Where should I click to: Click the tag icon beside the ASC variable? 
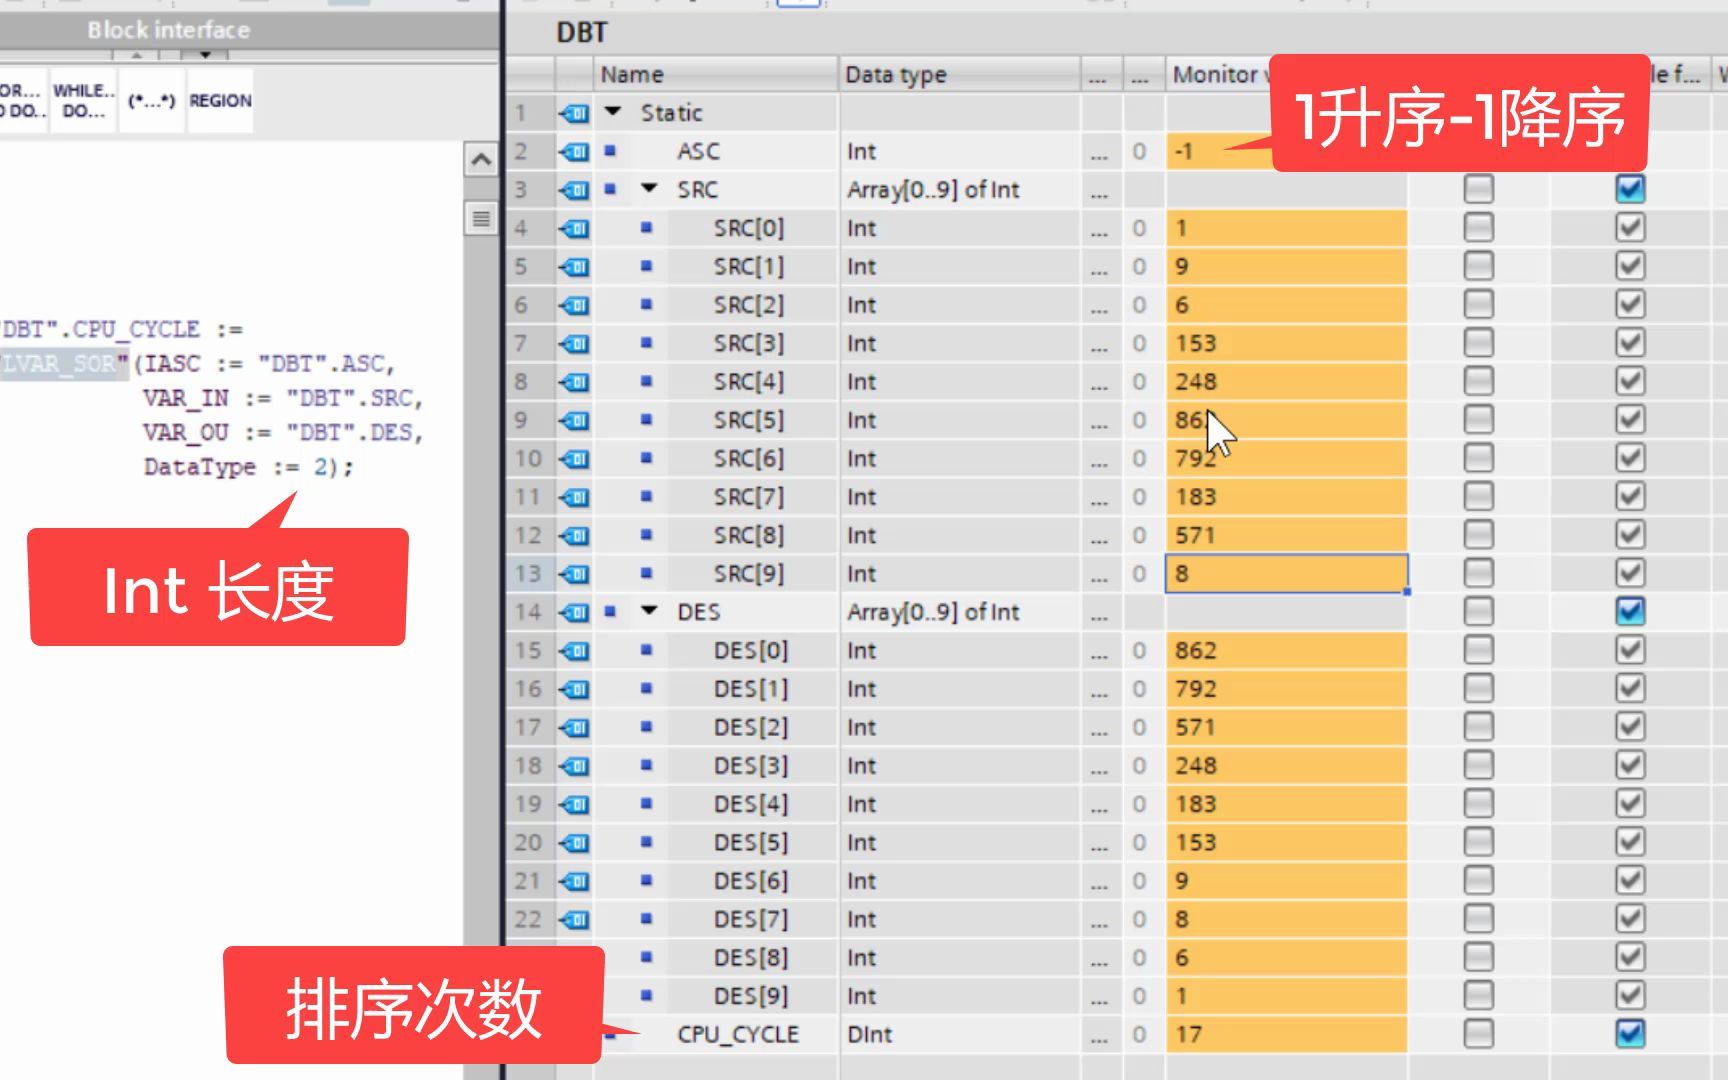[x=575, y=151]
